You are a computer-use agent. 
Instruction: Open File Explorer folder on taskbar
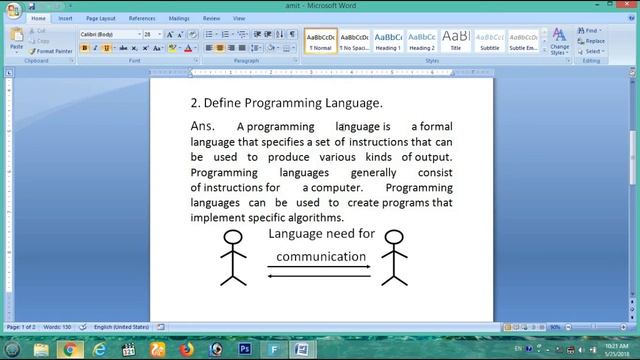pyautogui.click(x=41, y=349)
